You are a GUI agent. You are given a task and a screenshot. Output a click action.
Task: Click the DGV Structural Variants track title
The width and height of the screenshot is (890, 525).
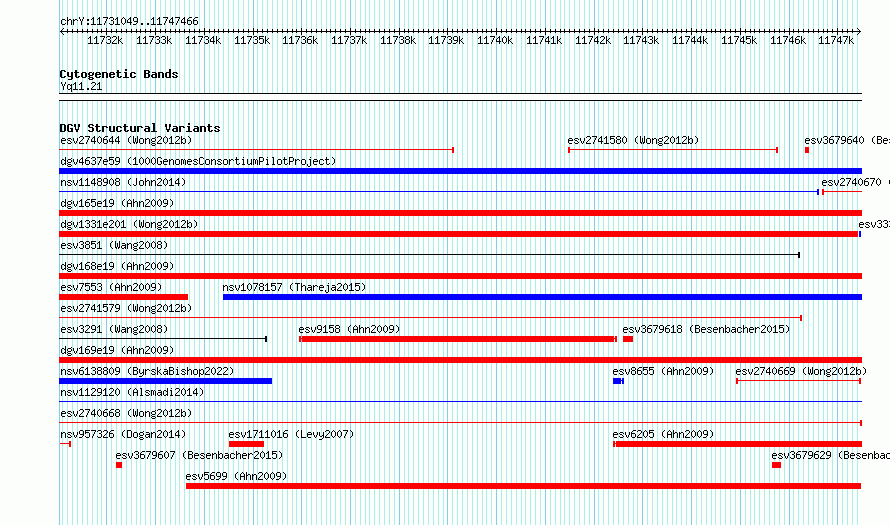(140, 128)
